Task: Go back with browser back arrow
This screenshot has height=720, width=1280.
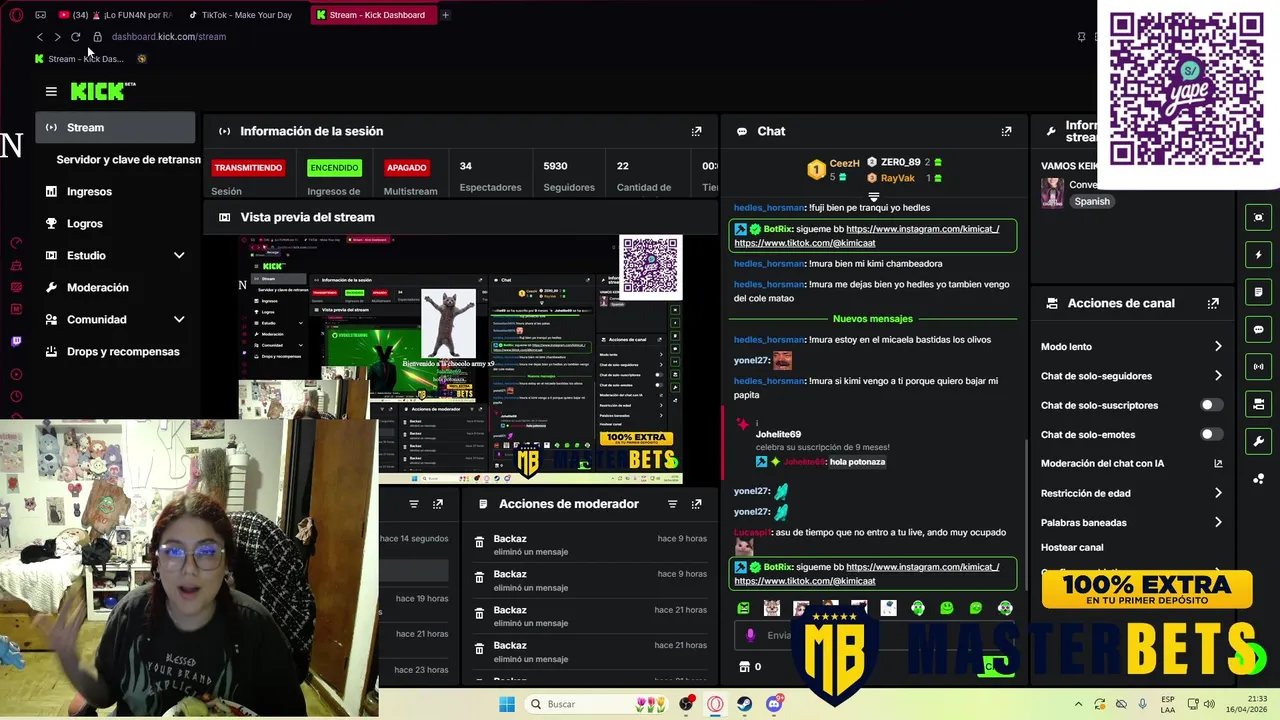Action: point(40,37)
